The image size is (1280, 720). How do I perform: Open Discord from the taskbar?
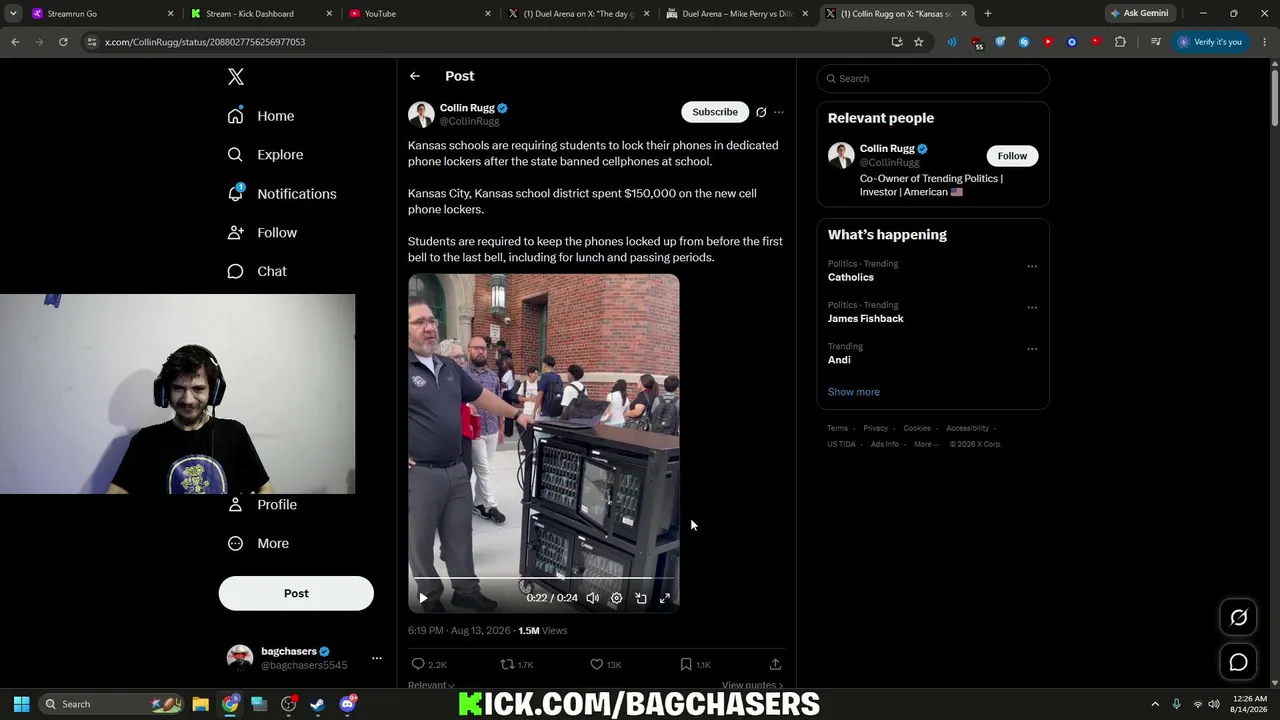[x=347, y=704]
